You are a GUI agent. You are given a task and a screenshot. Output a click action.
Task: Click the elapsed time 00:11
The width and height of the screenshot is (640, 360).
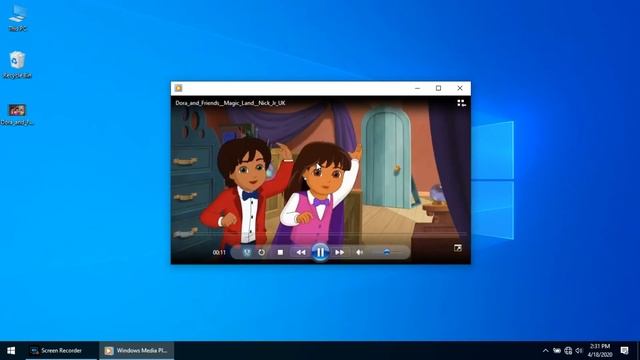(x=219, y=252)
